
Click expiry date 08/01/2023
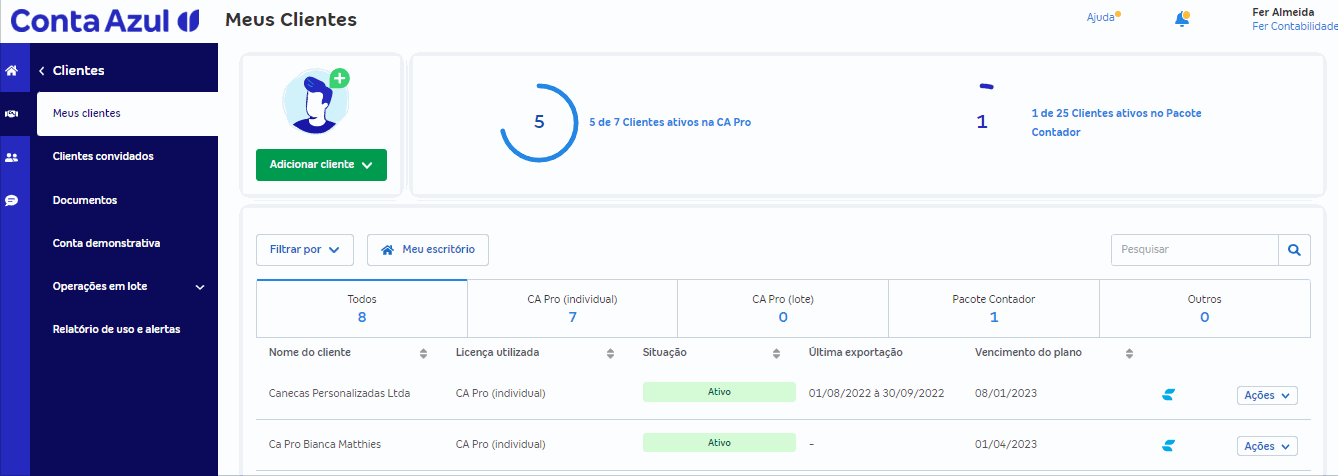[x=1006, y=394]
